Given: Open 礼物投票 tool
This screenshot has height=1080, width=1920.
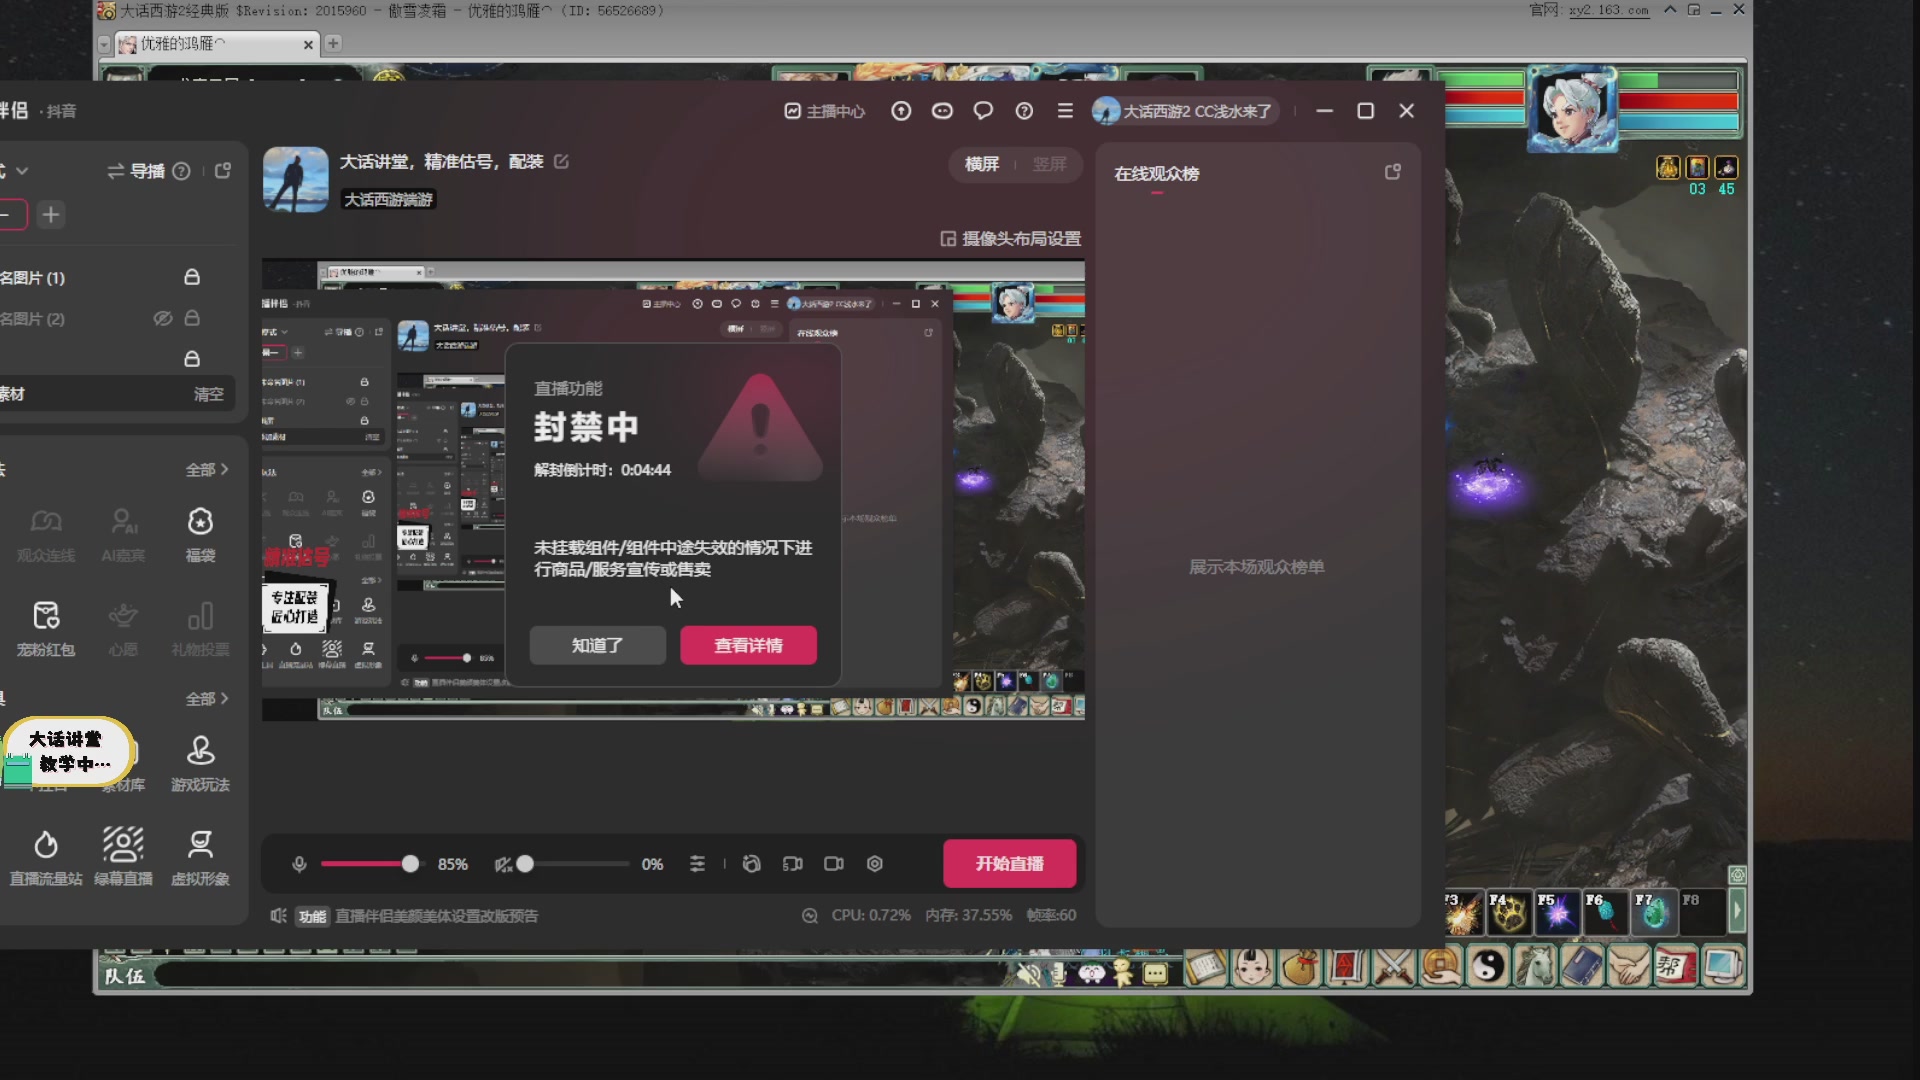Looking at the screenshot, I should pyautogui.click(x=200, y=629).
